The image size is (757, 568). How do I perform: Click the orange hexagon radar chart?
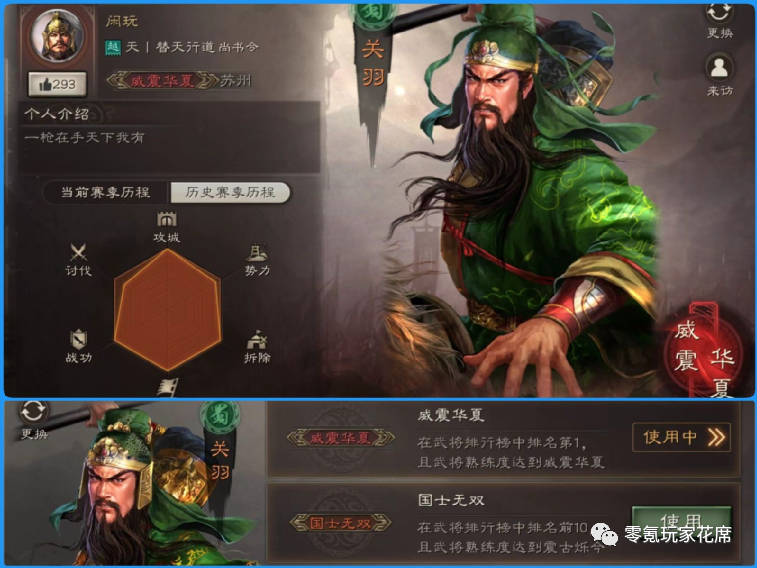[x=168, y=310]
